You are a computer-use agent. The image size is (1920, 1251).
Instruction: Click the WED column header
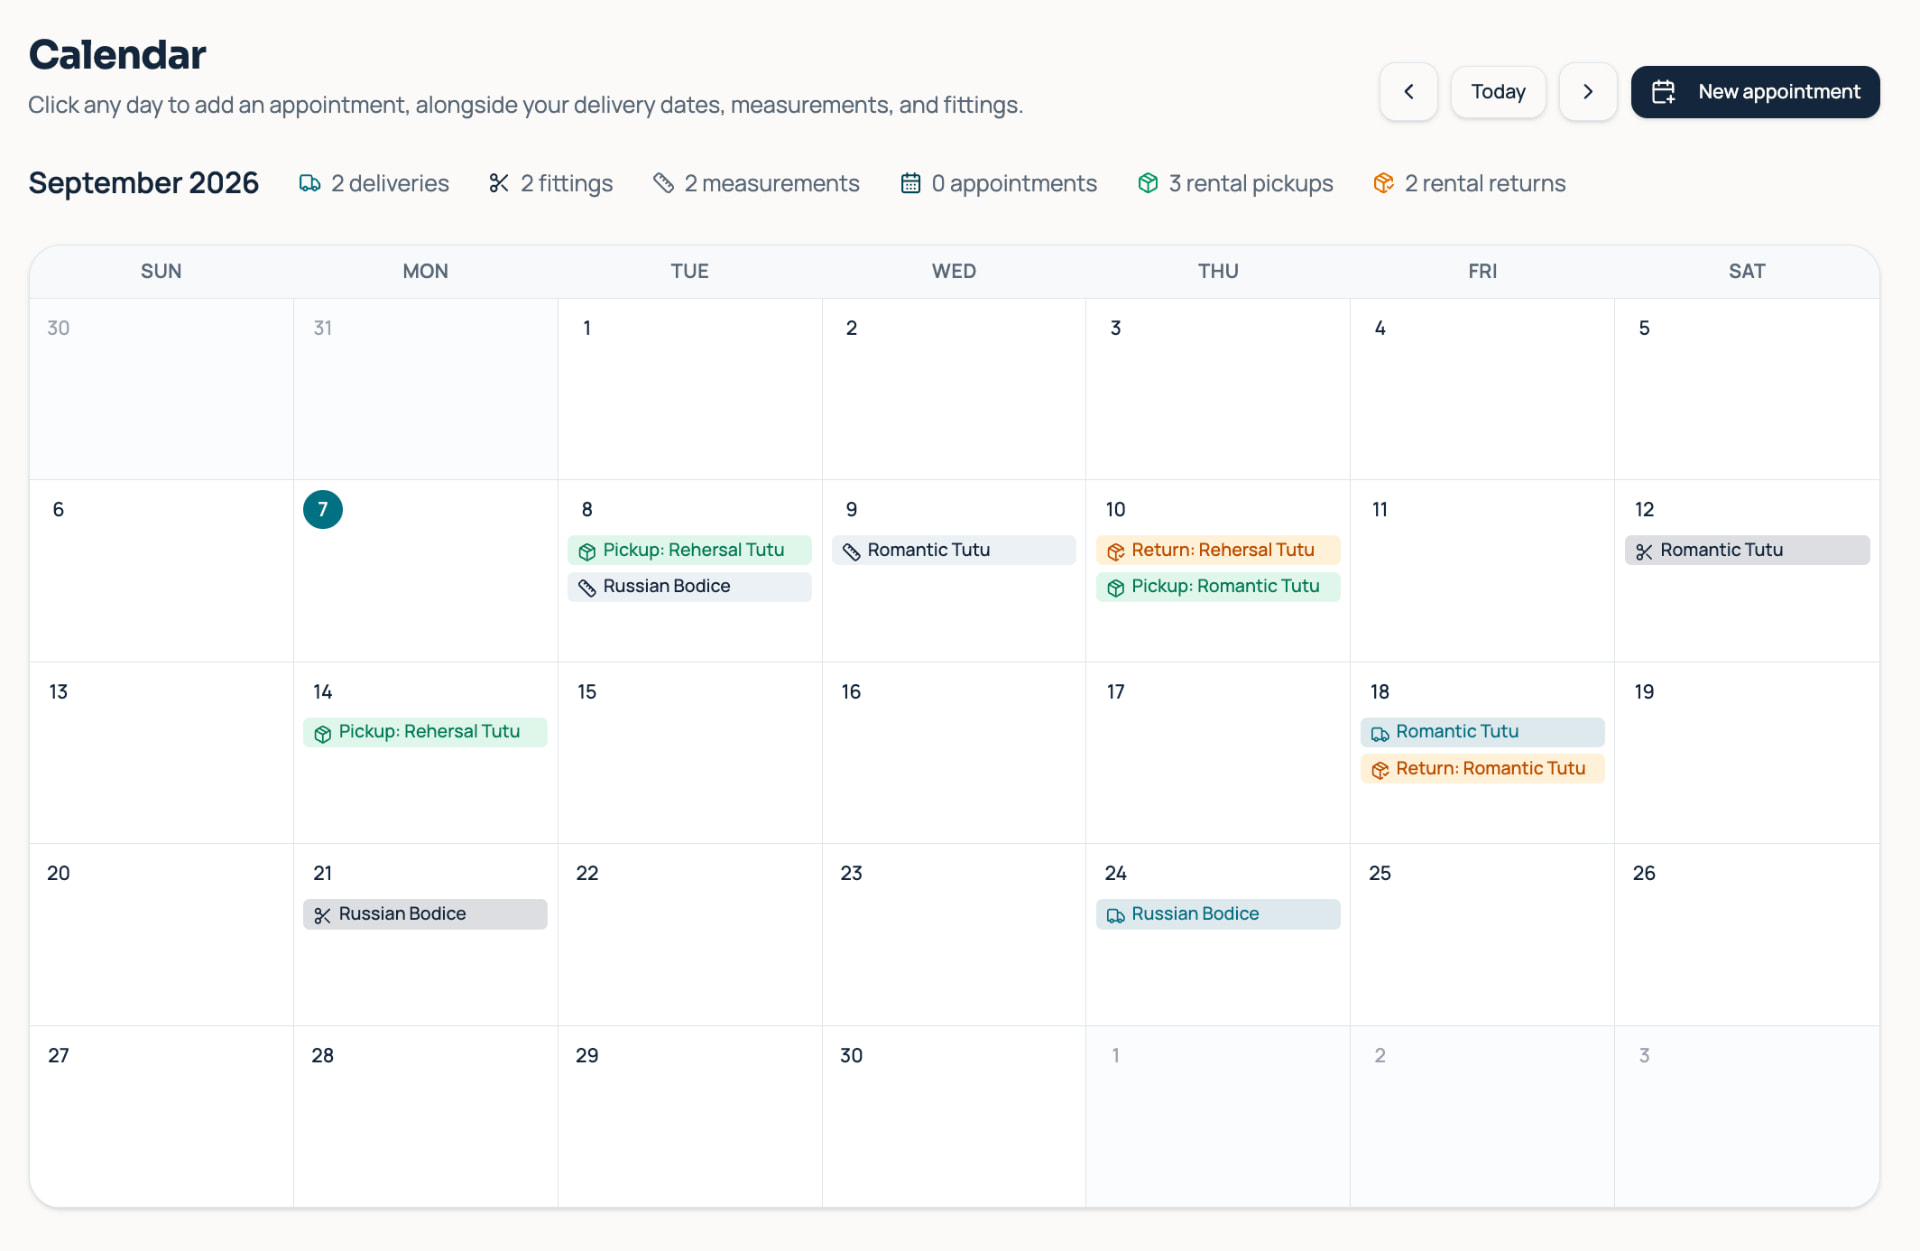pos(953,271)
